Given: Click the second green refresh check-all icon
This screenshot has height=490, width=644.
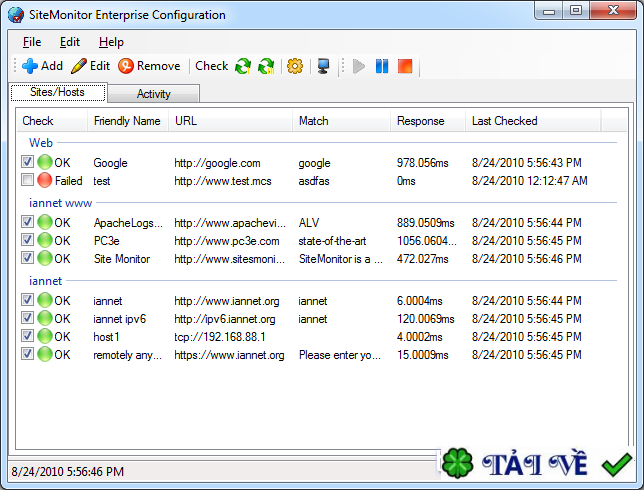Looking at the screenshot, I should coord(266,66).
